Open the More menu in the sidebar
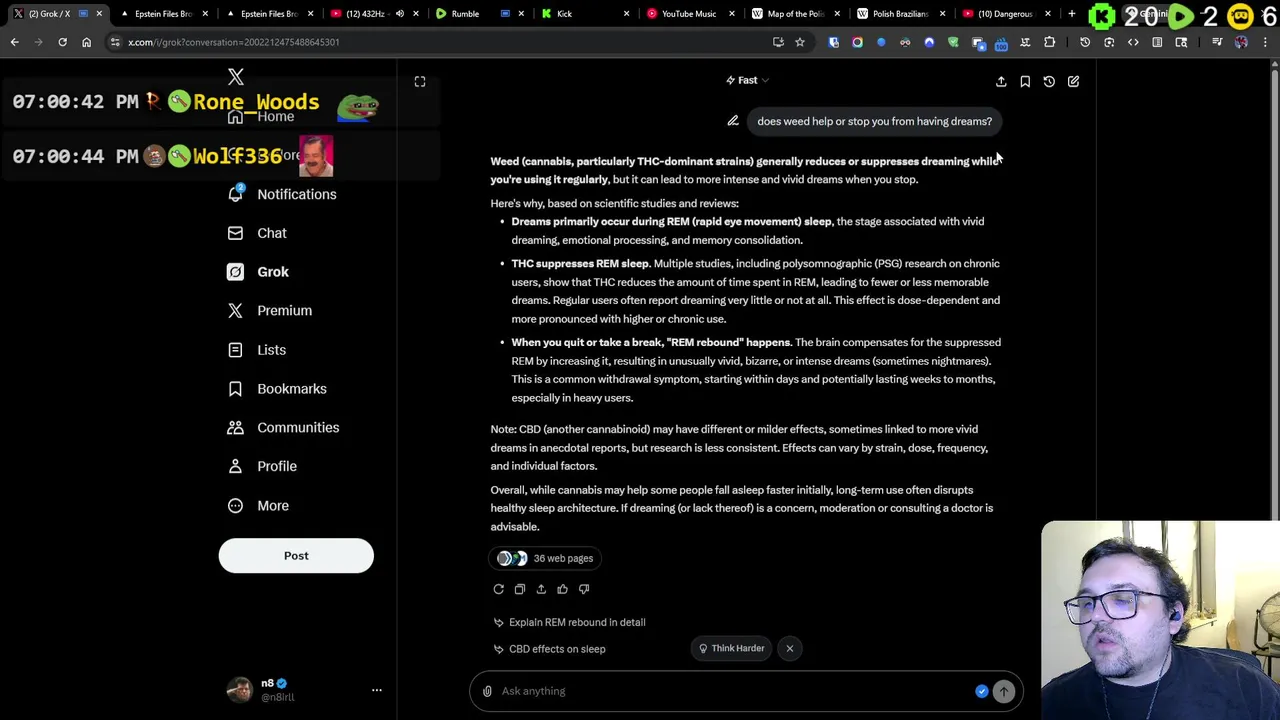 tap(259, 506)
